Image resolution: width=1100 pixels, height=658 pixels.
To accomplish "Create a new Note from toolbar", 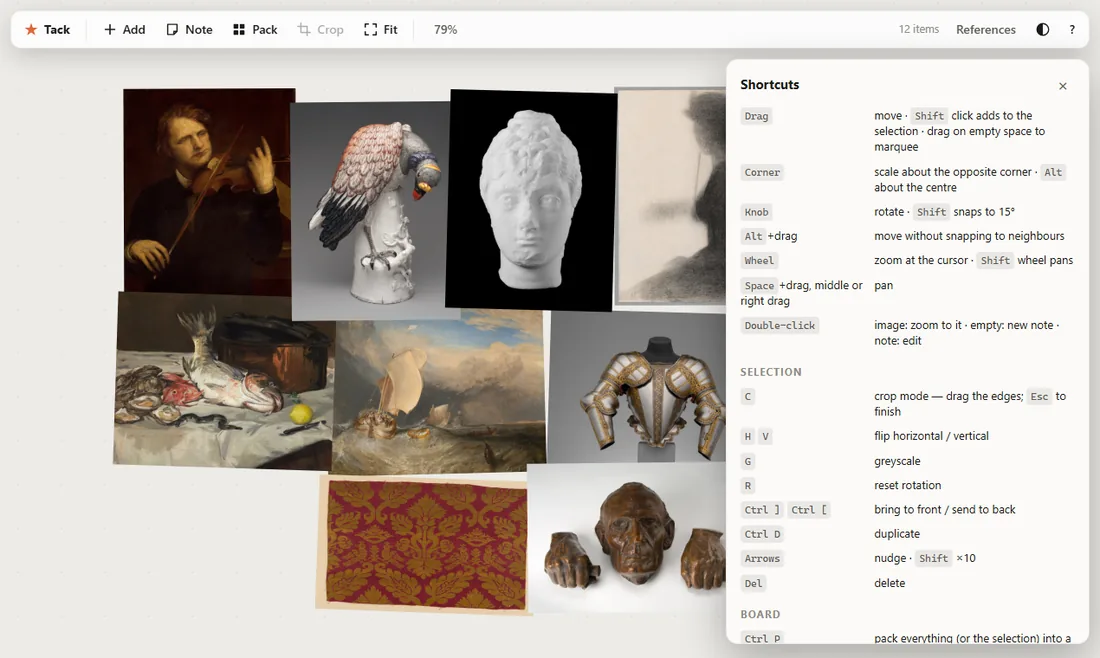I will [189, 29].
